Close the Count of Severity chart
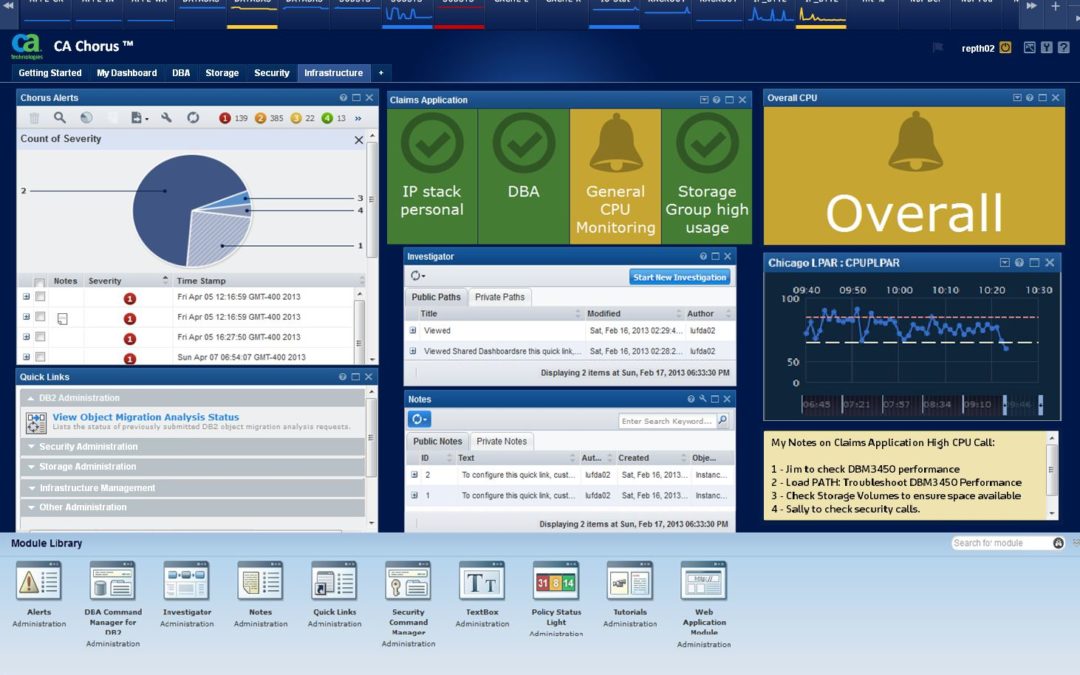The image size is (1080, 675). (x=358, y=140)
